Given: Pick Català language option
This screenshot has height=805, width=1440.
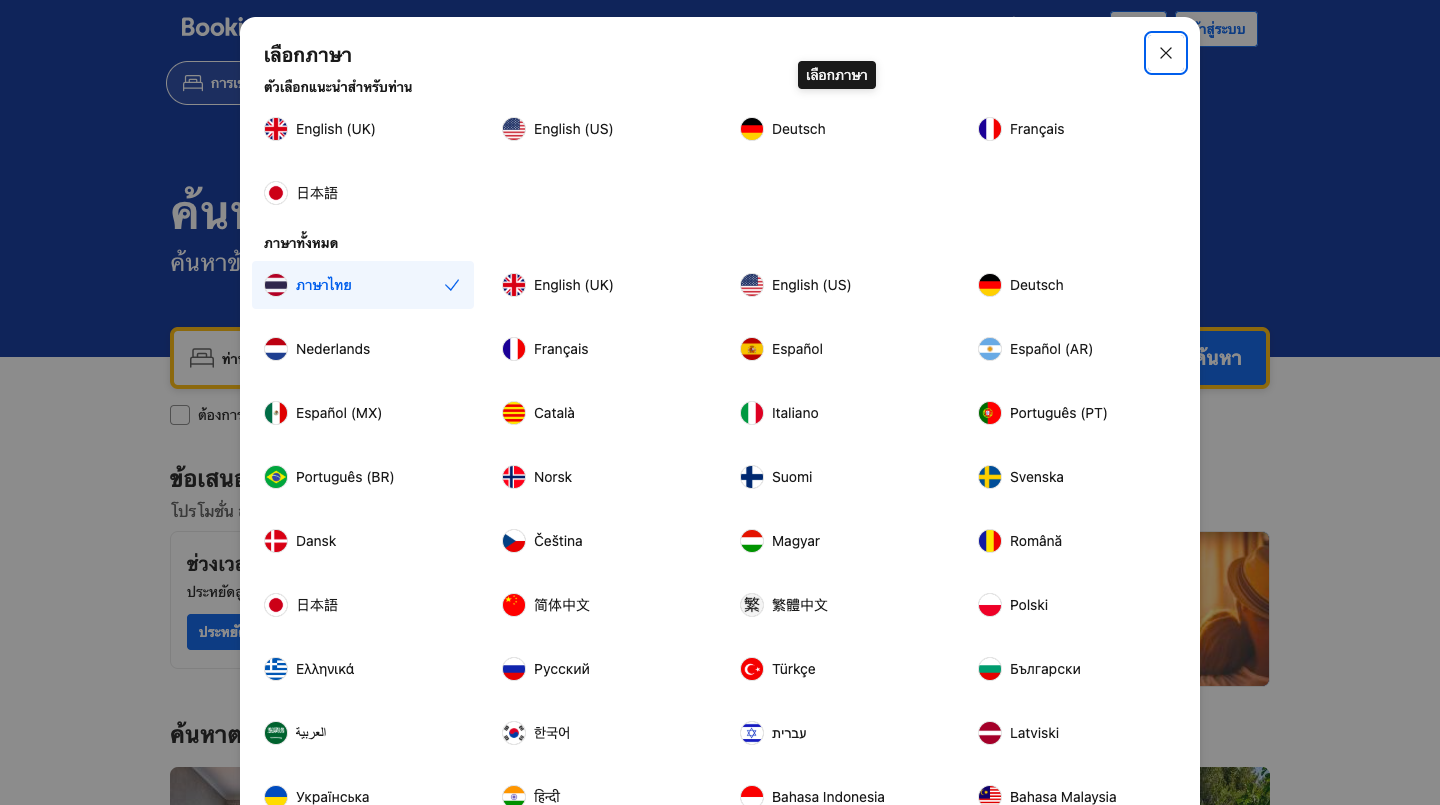Looking at the screenshot, I should coord(554,413).
